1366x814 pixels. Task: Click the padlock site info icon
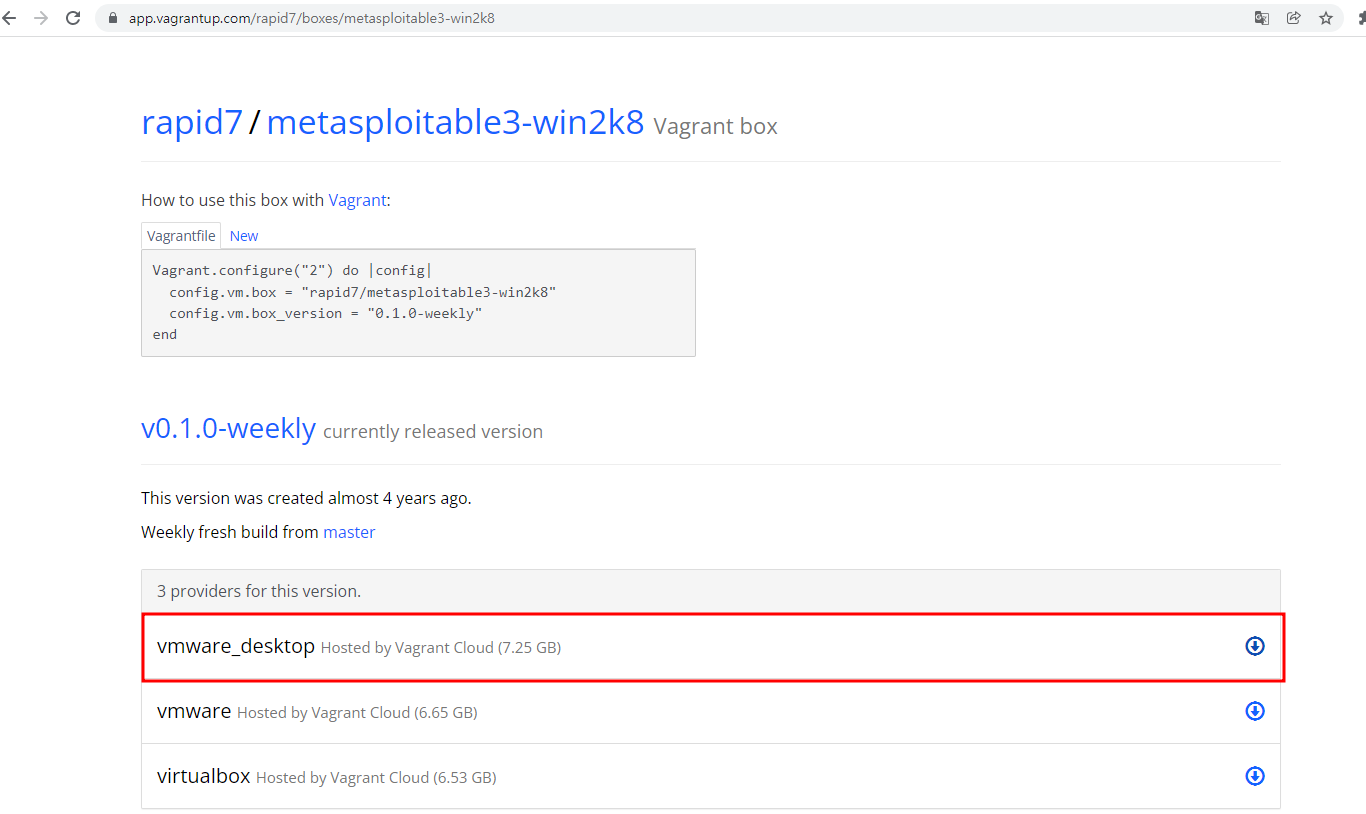(112, 18)
